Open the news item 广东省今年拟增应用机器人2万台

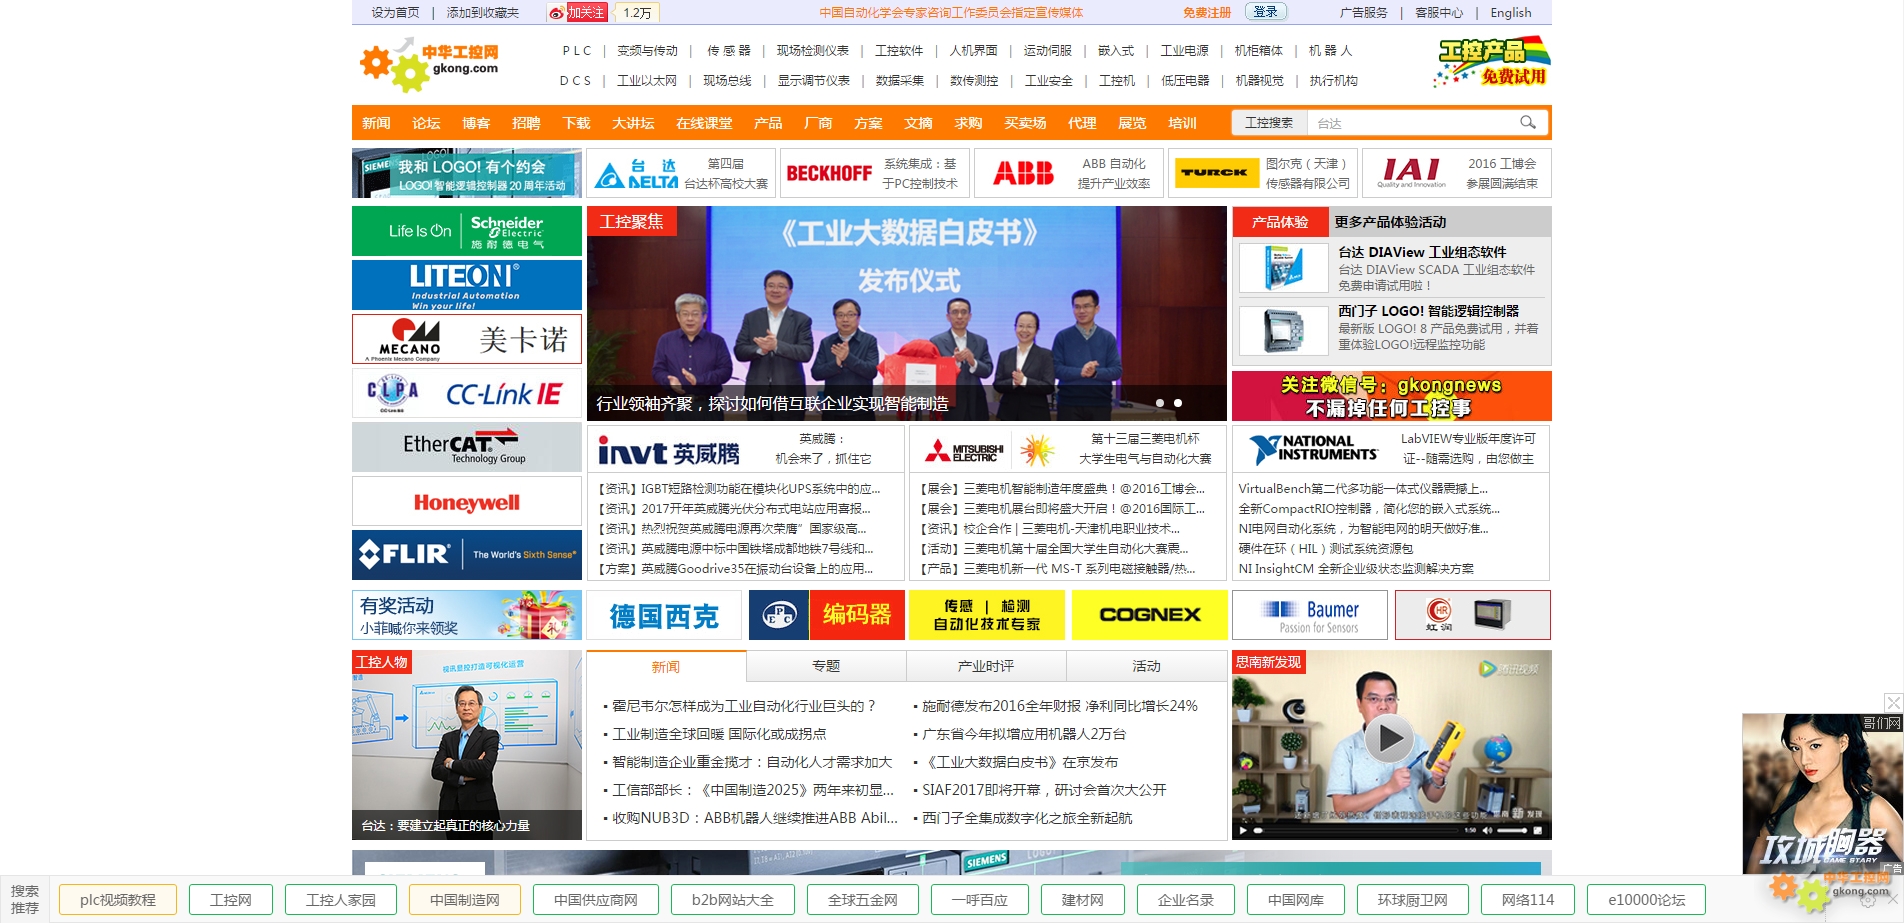pos(1024,734)
